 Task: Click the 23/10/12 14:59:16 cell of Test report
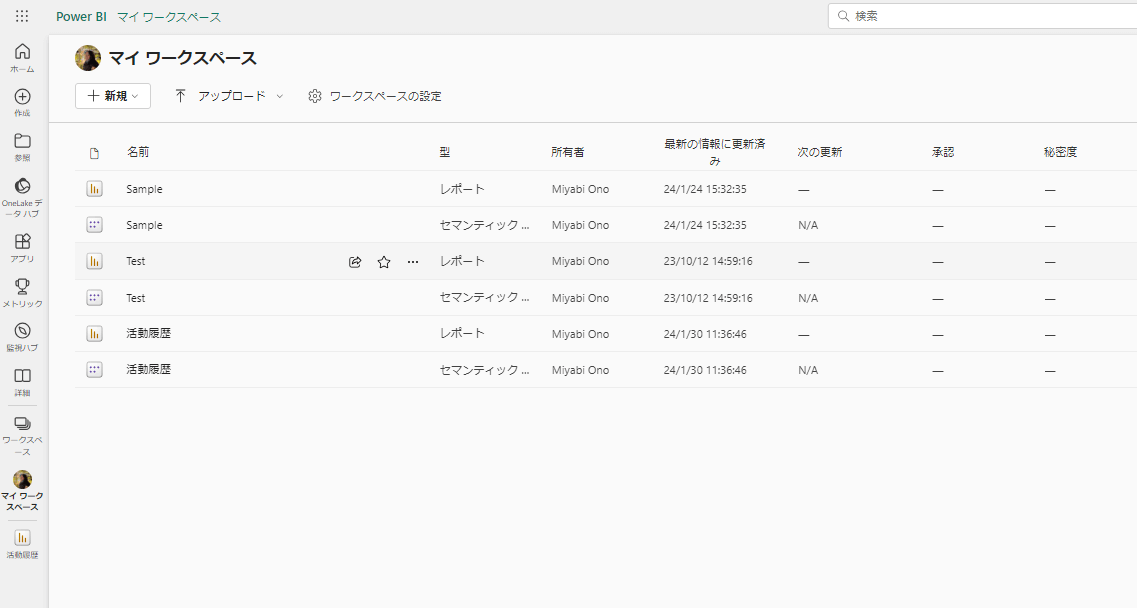708,261
